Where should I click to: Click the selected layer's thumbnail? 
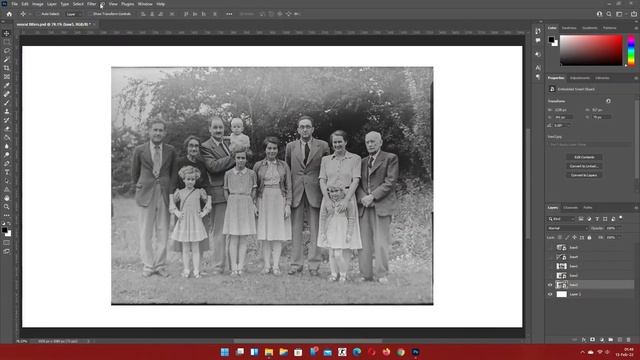point(562,285)
